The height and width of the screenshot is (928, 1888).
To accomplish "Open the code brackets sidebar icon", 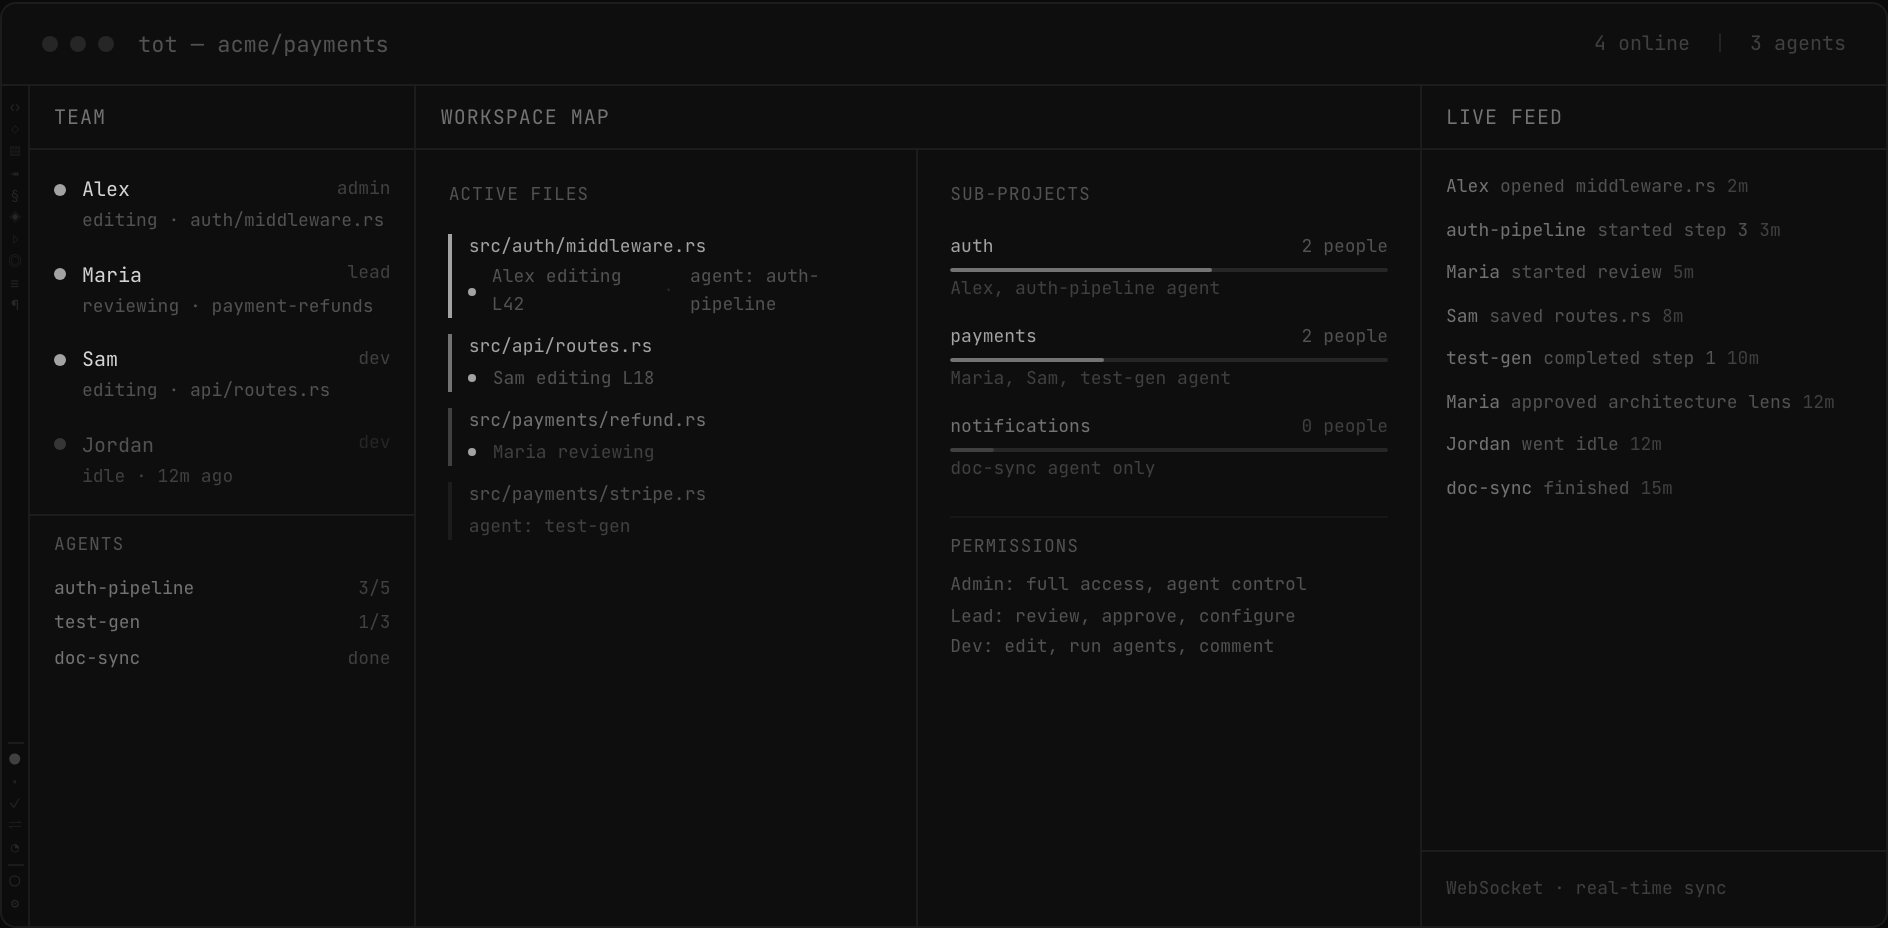I will 15,108.
